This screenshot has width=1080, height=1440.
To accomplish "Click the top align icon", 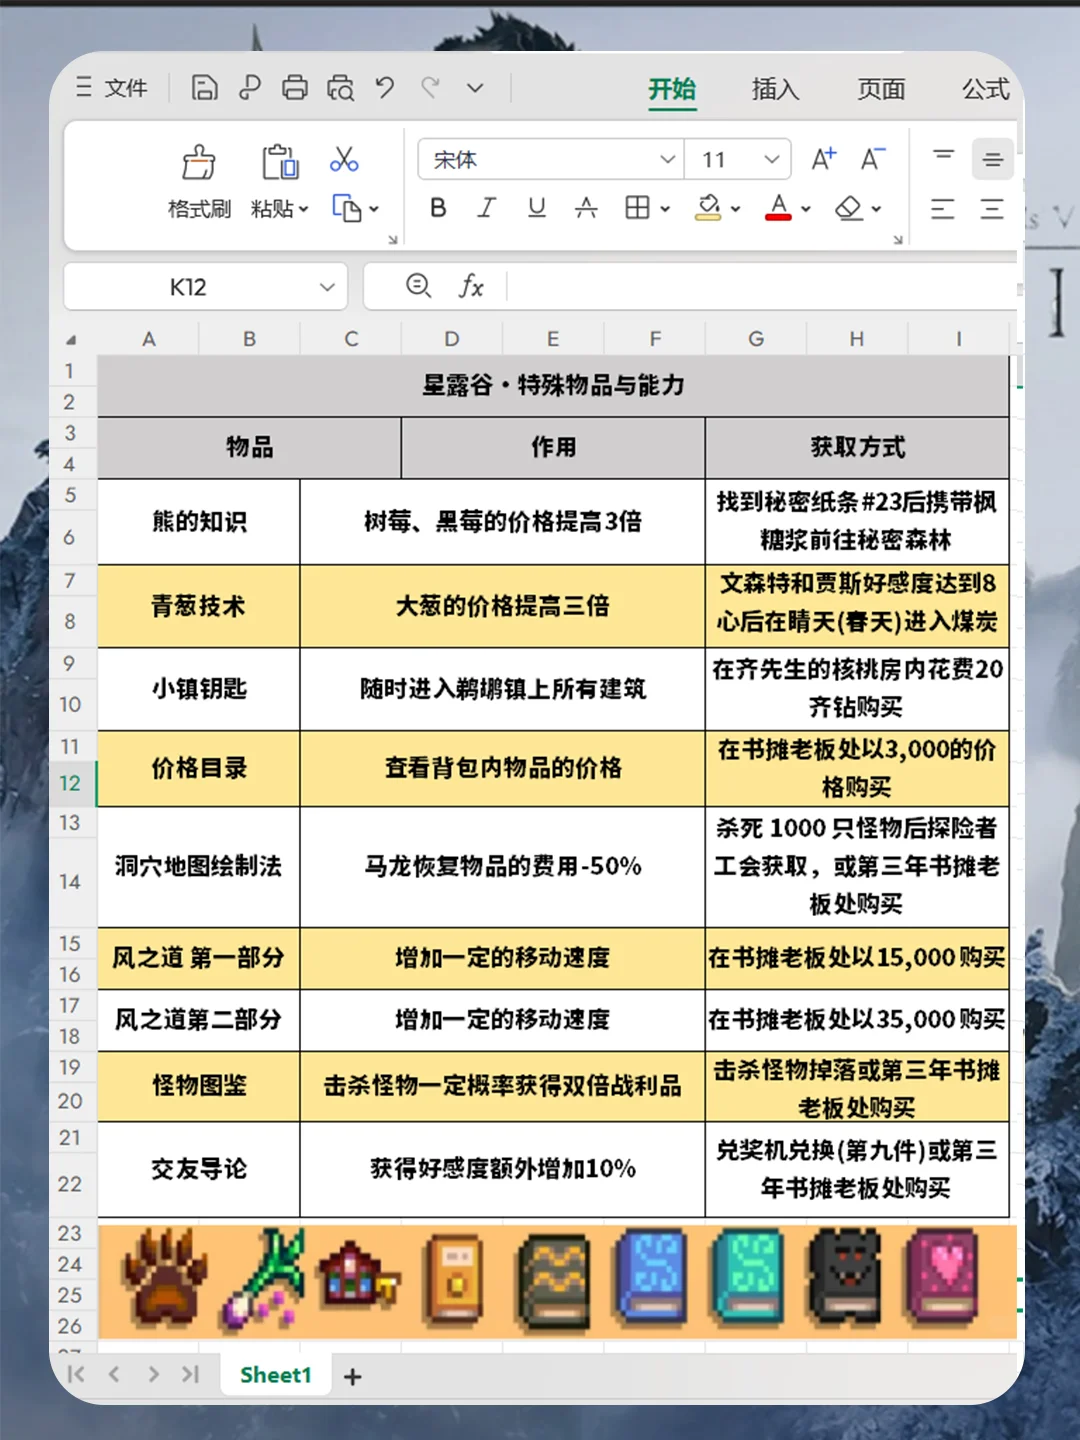I will coord(943,159).
